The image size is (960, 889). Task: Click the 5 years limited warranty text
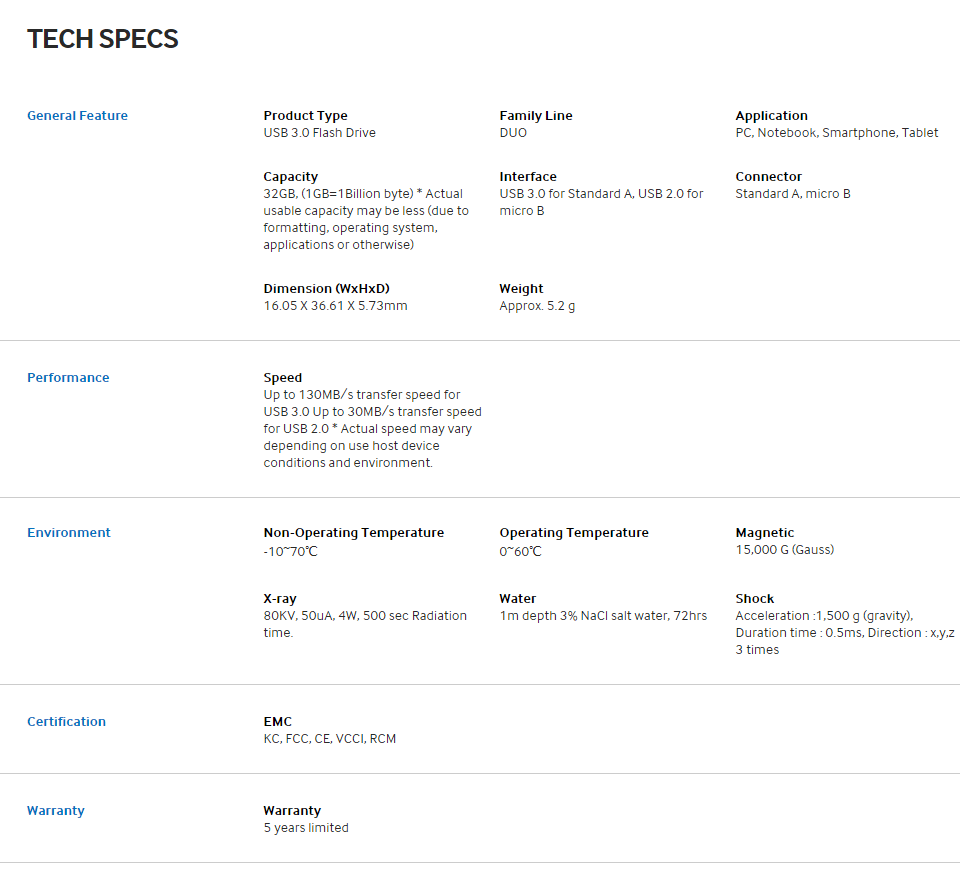pos(306,828)
